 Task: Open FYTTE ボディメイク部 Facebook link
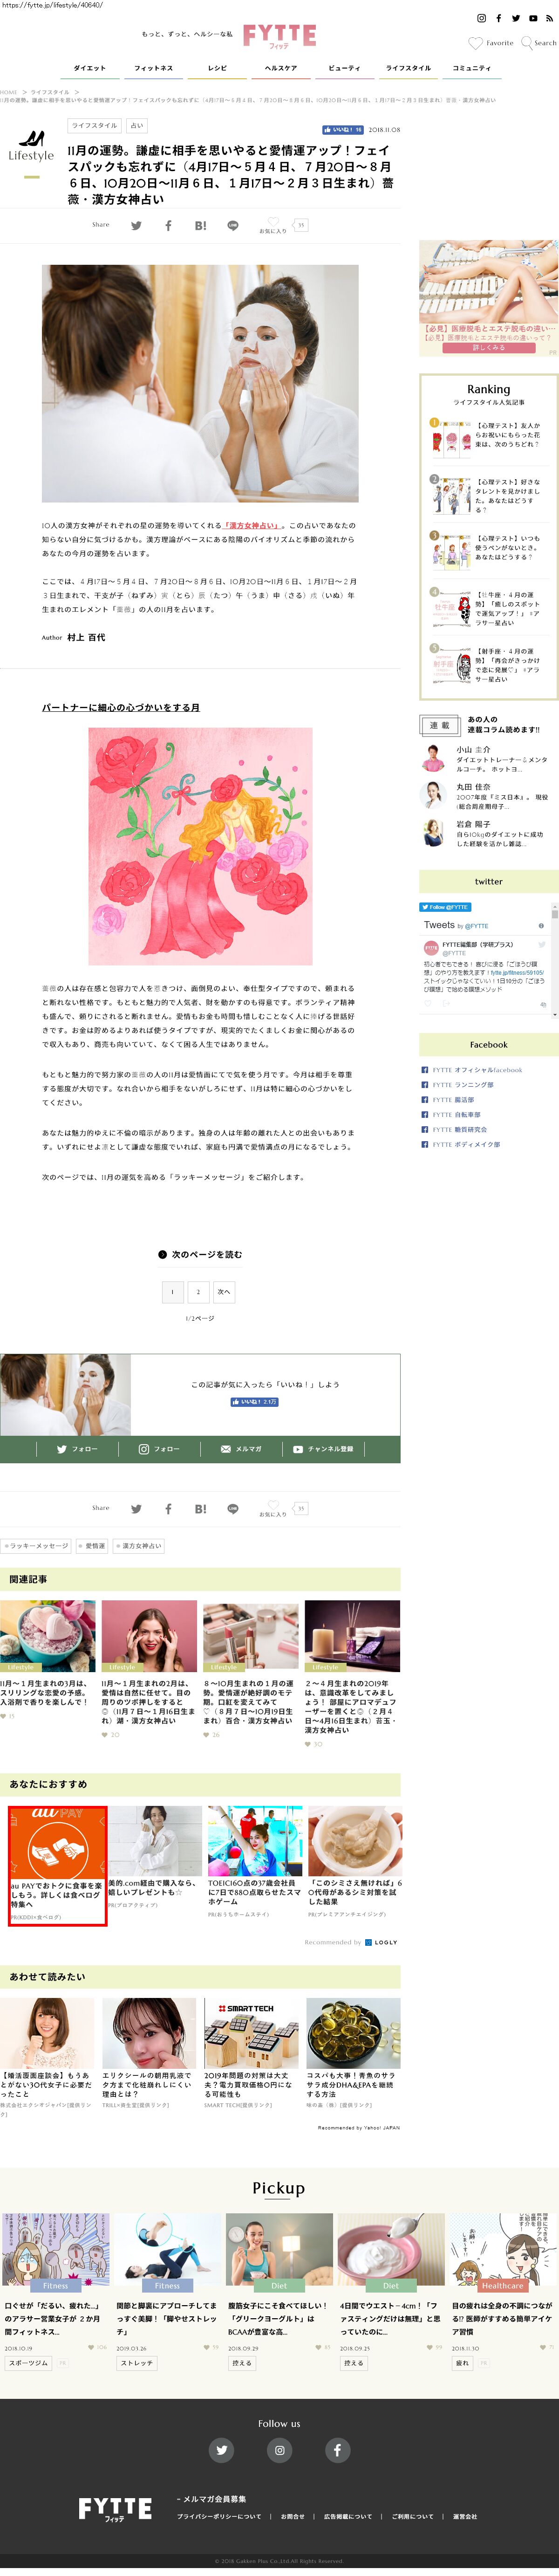(466, 1144)
